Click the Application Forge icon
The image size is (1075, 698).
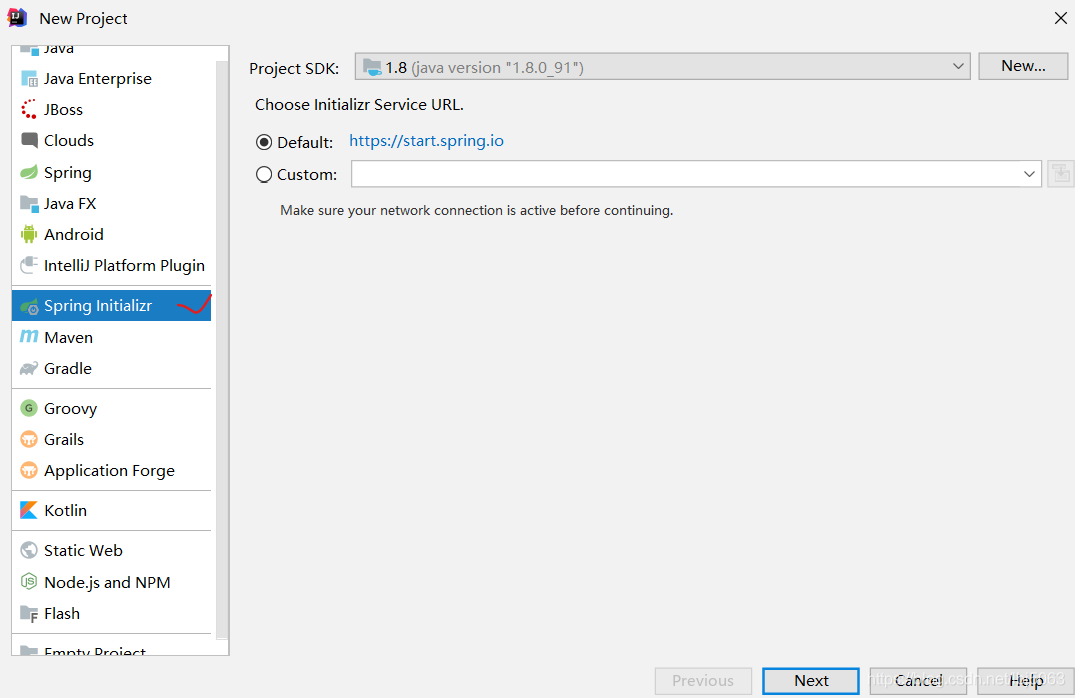29,470
